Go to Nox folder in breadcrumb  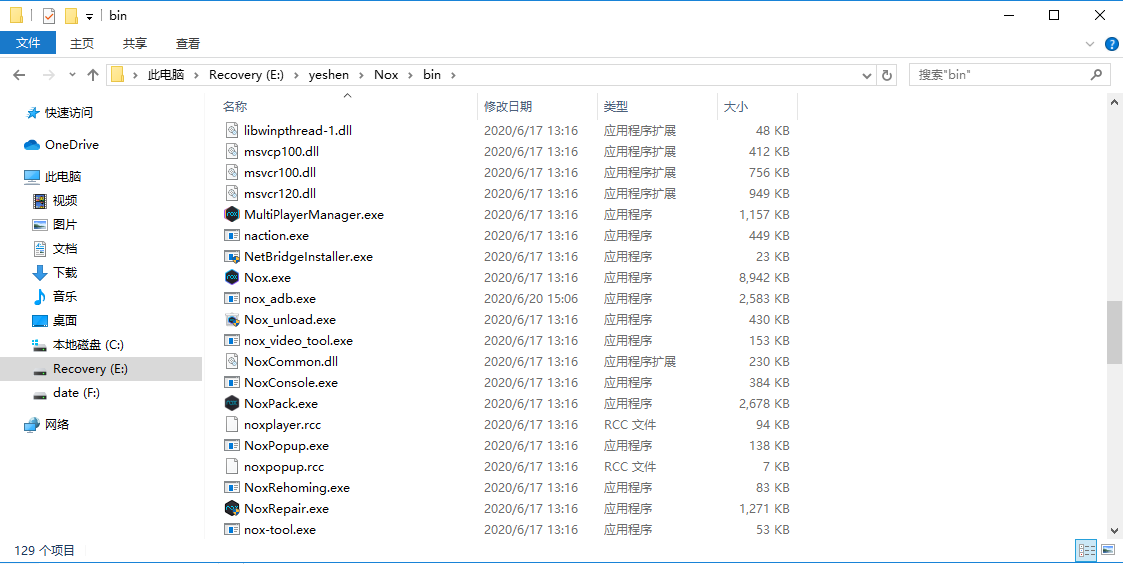tap(386, 75)
